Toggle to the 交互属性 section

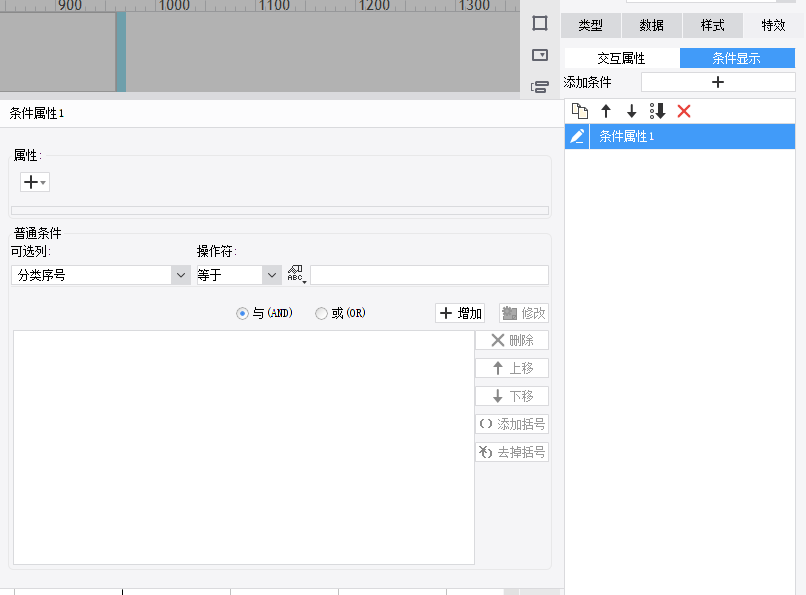(x=621, y=58)
